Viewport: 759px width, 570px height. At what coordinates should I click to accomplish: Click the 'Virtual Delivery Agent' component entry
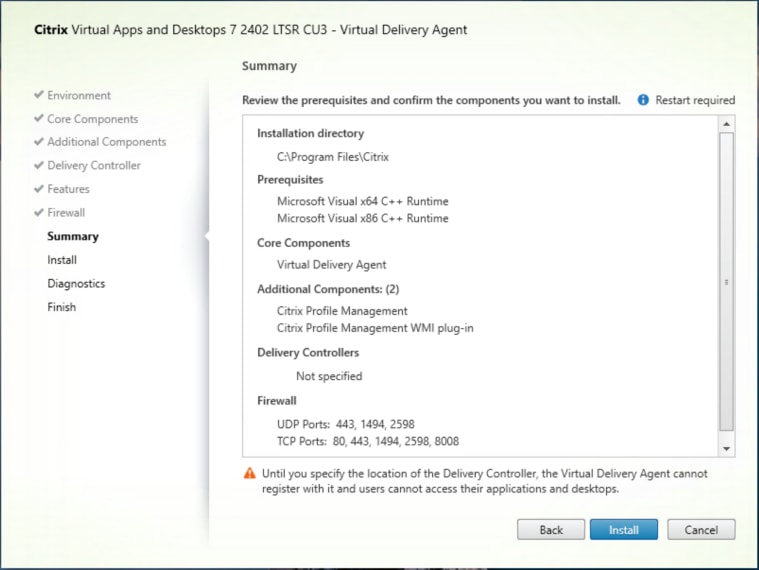point(332,265)
